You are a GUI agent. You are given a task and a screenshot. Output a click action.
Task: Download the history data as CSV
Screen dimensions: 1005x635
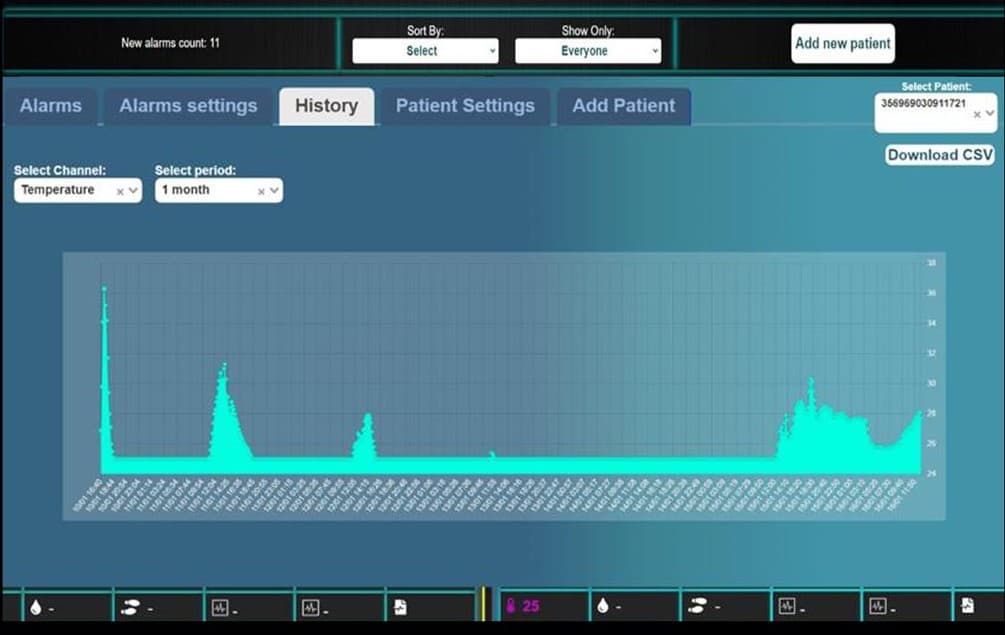click(940, 155)
